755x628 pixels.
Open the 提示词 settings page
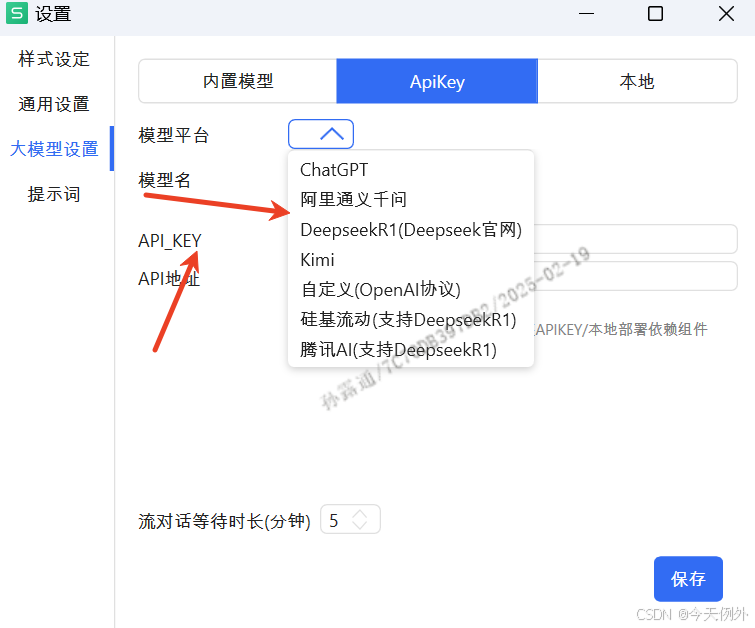coord(54,194)
